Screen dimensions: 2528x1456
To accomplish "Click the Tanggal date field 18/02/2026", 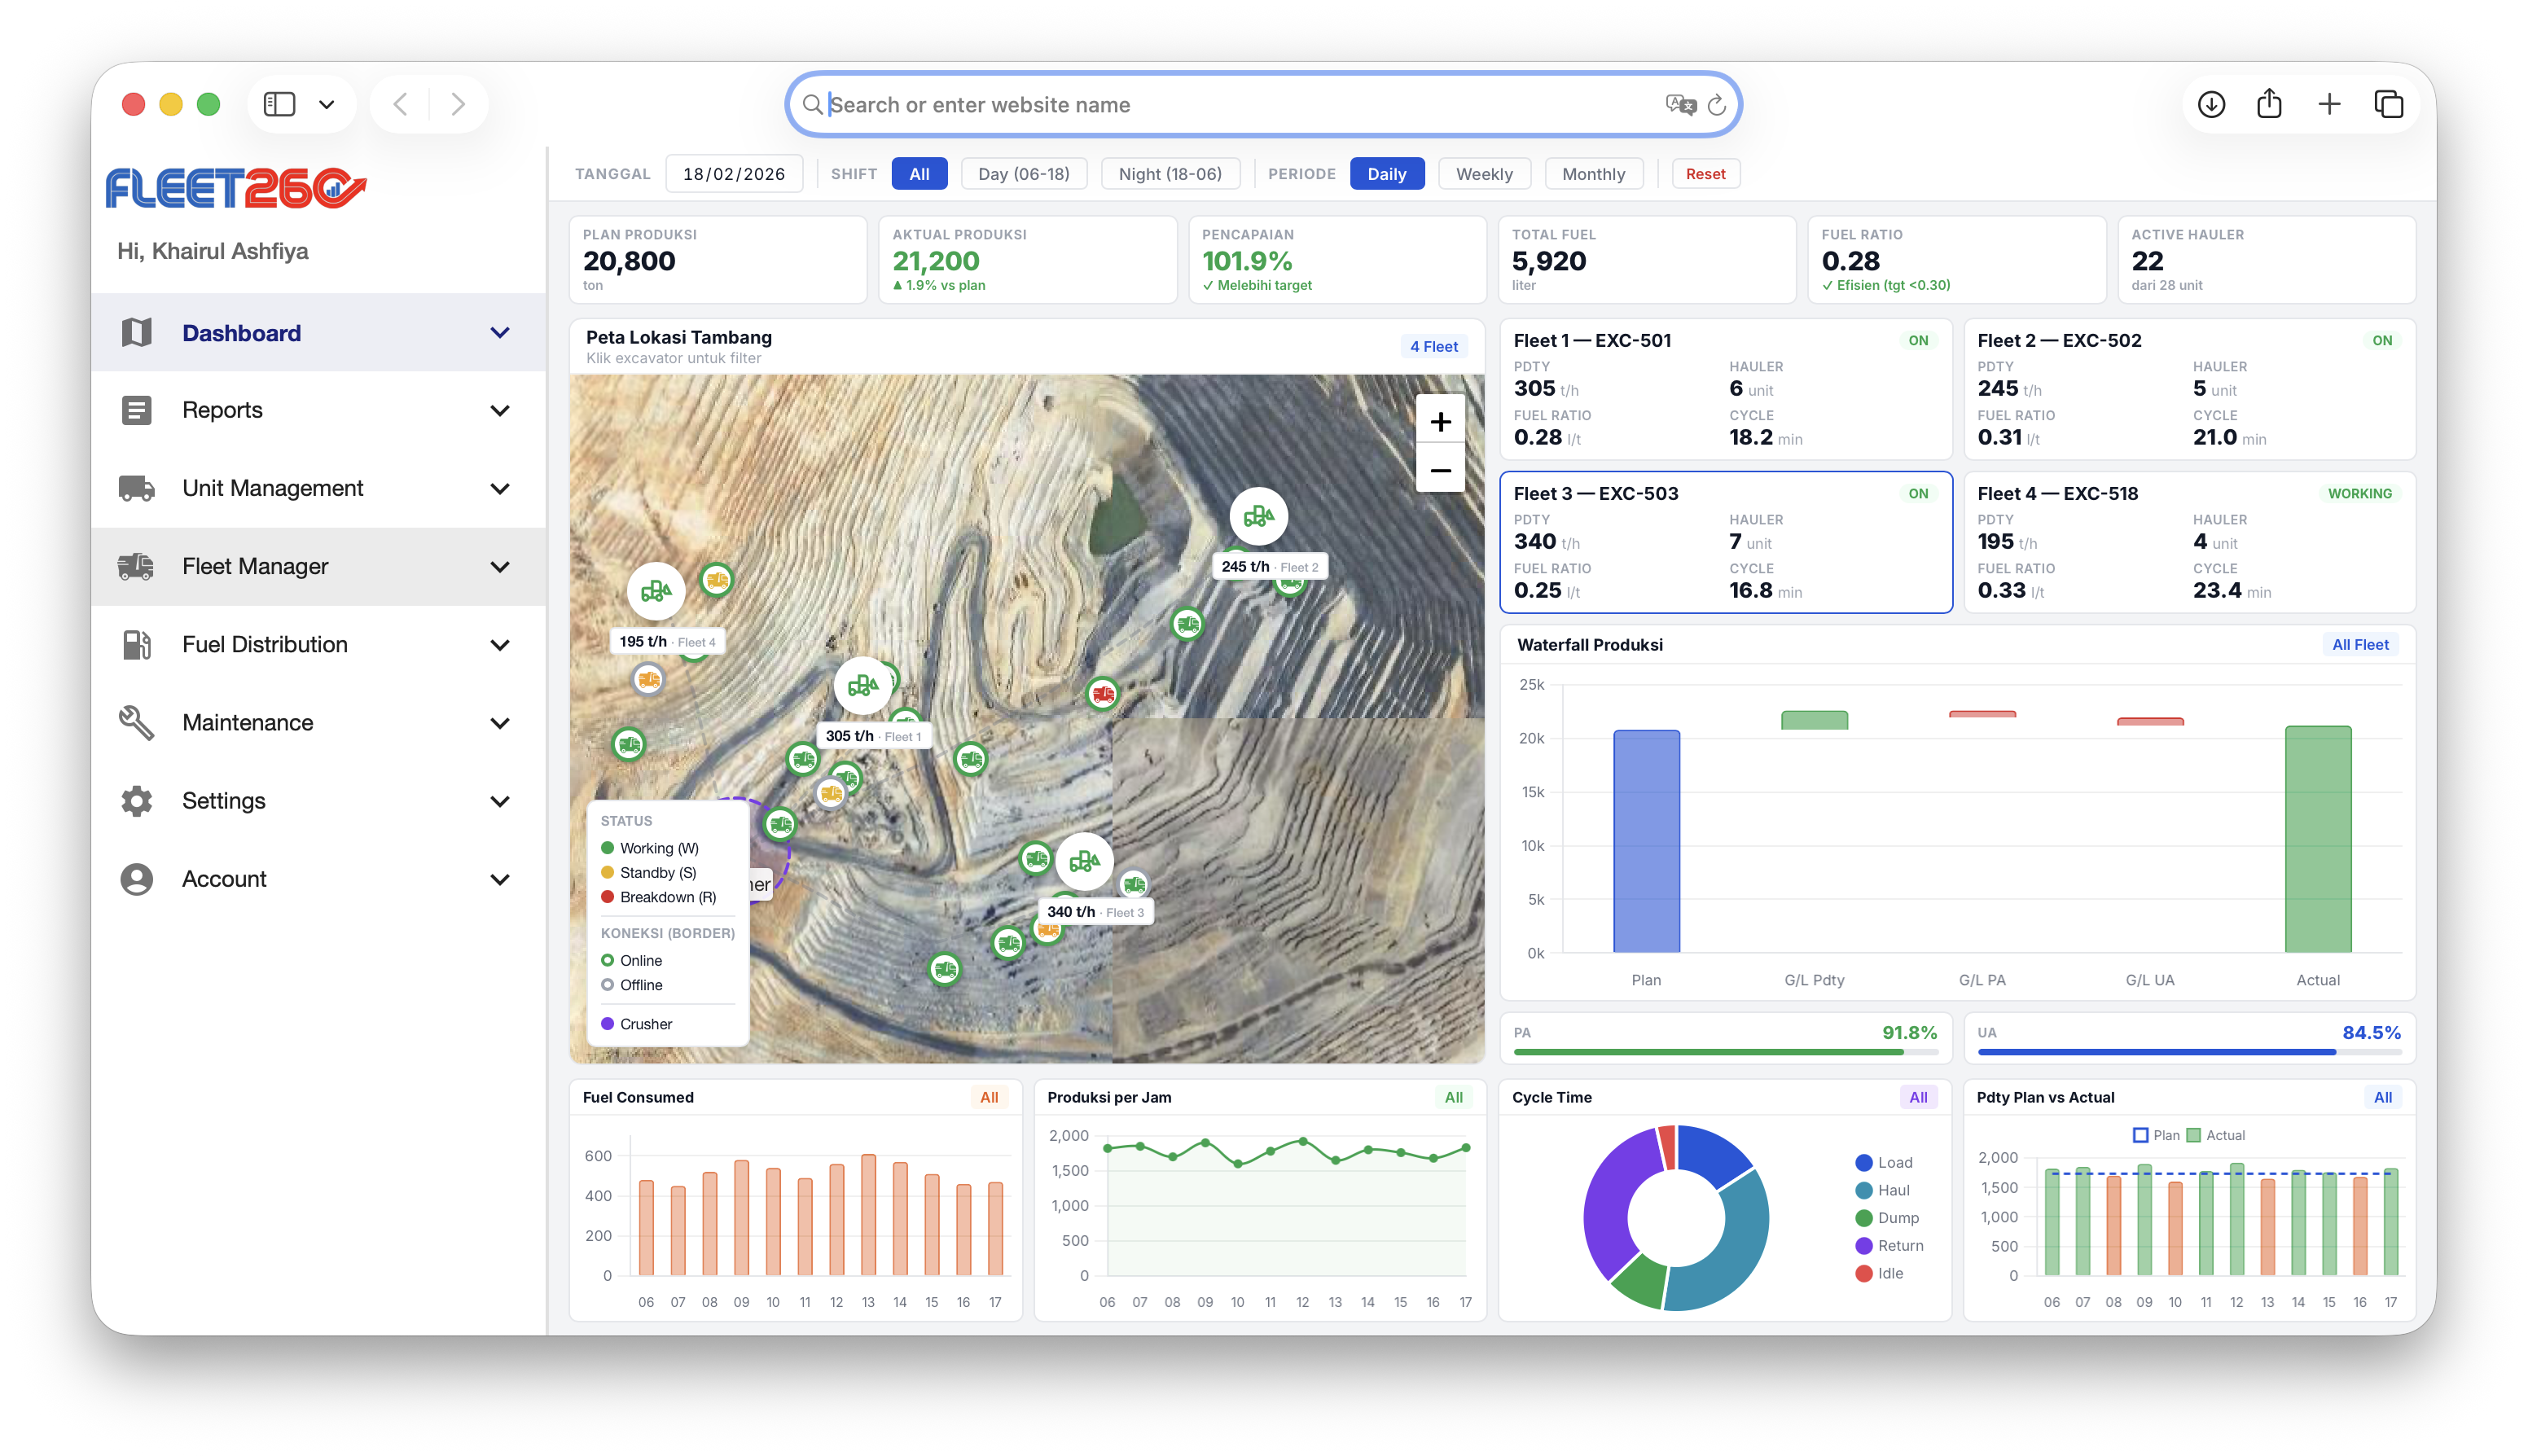I will point(734,174).
